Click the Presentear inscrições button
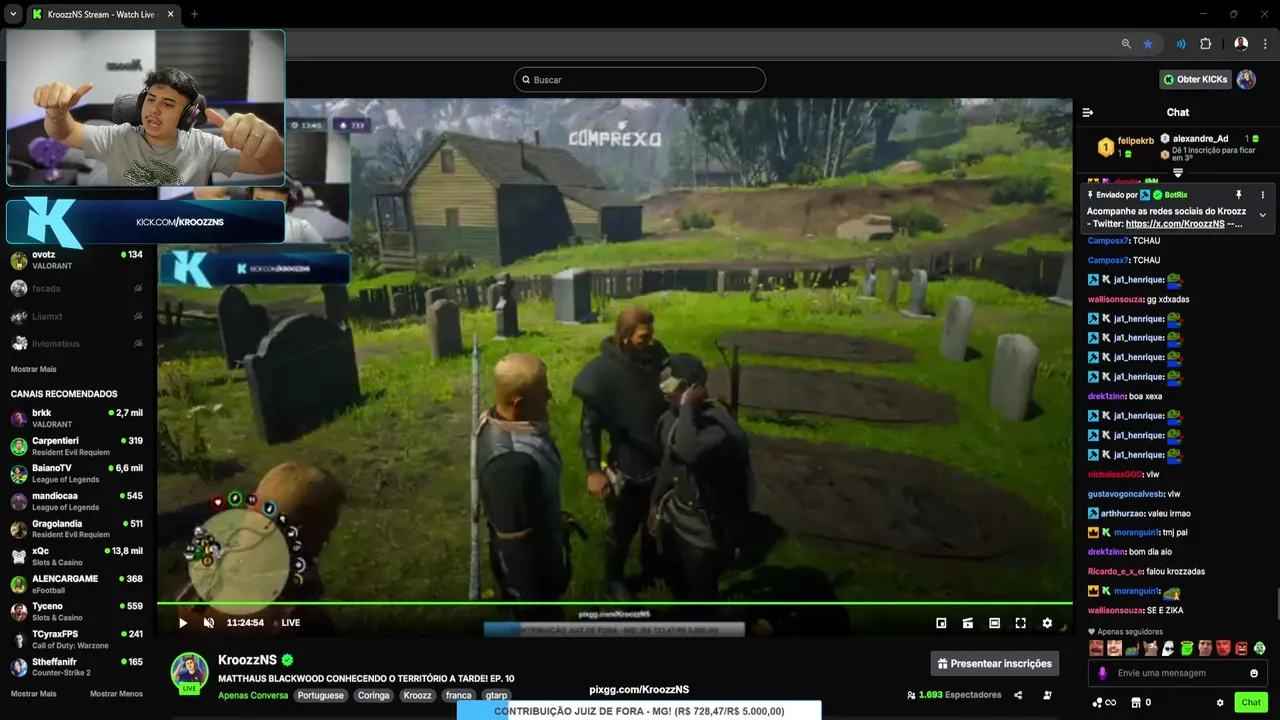 coord(994,663)
